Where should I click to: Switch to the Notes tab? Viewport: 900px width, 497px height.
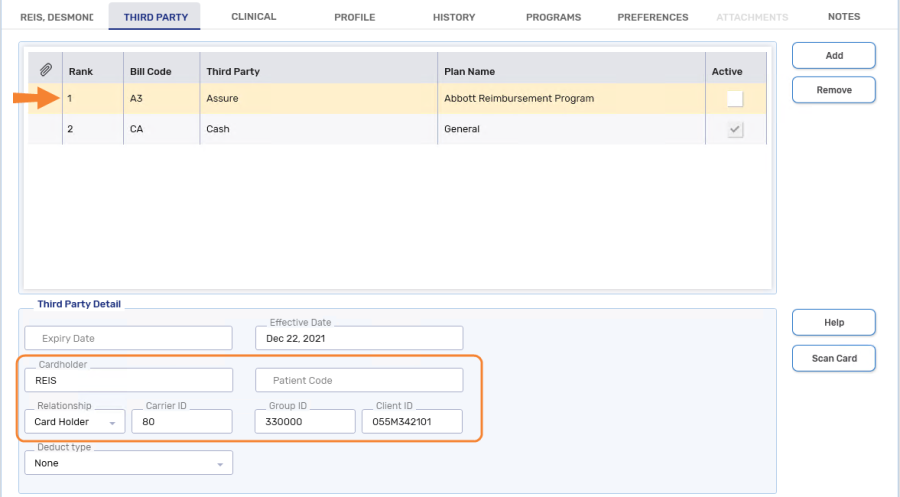point(843,17)
